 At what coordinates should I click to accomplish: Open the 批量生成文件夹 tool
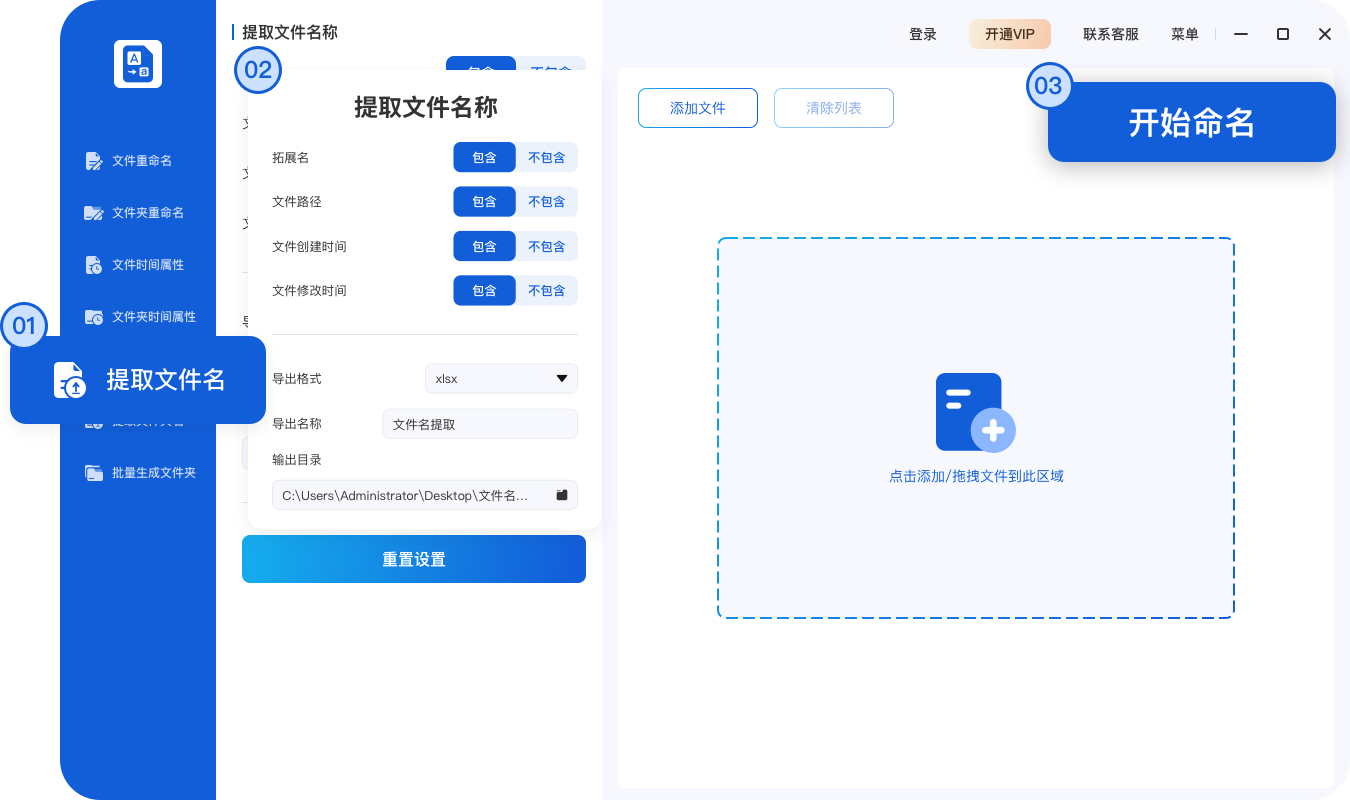(x=152, y=472)
